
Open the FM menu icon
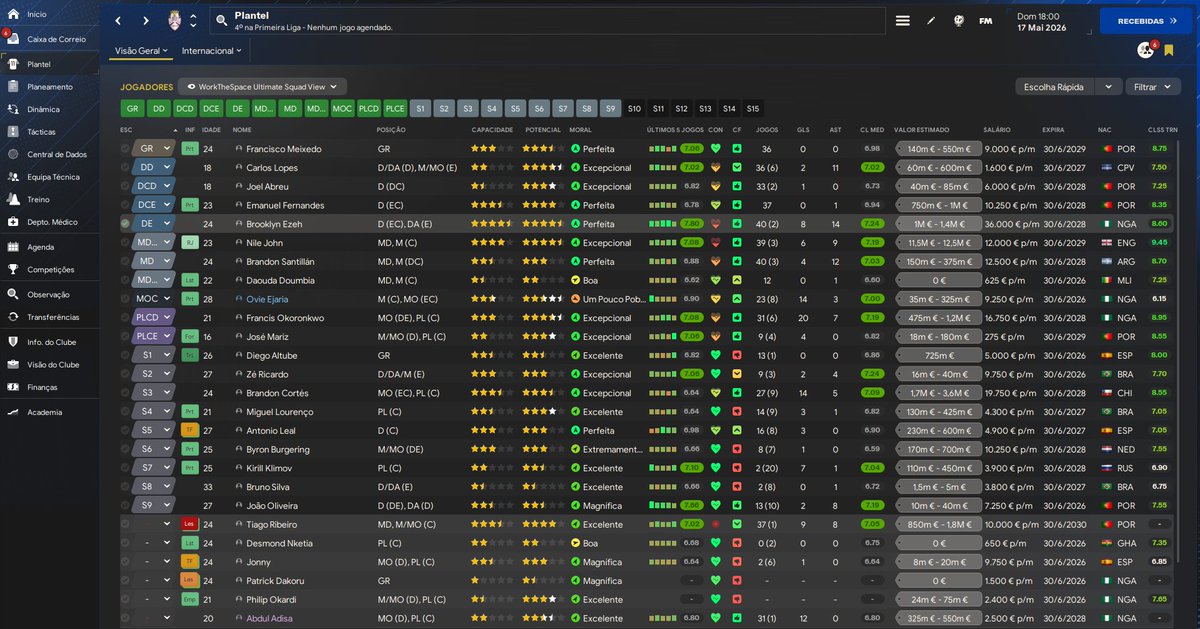(986, 20)
